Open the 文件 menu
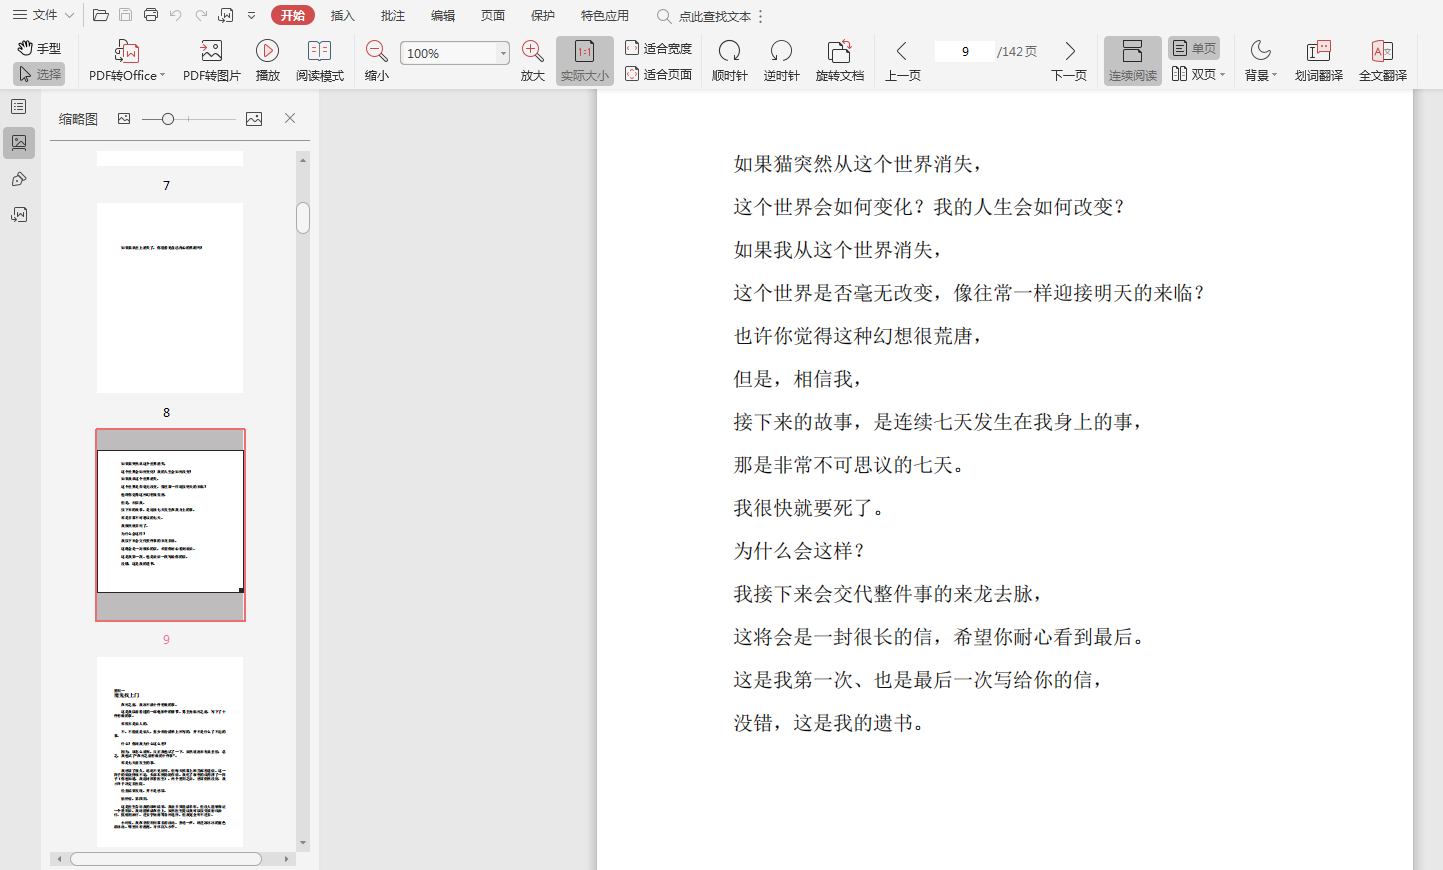The height and width of the screenshot is (870, 1443). [43, 15]
